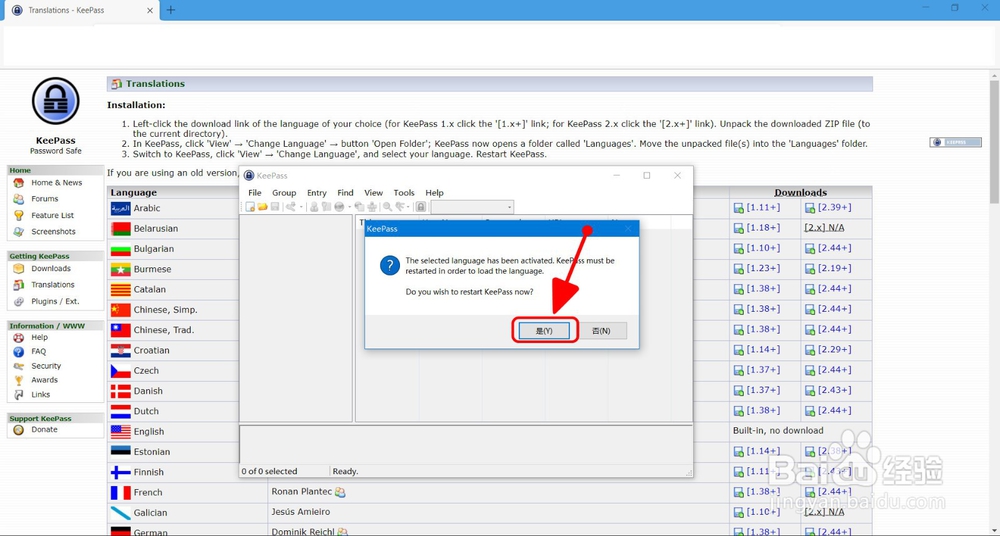
Task: Expand the Add Entry dropdown arrow
Action: (301, 207)
